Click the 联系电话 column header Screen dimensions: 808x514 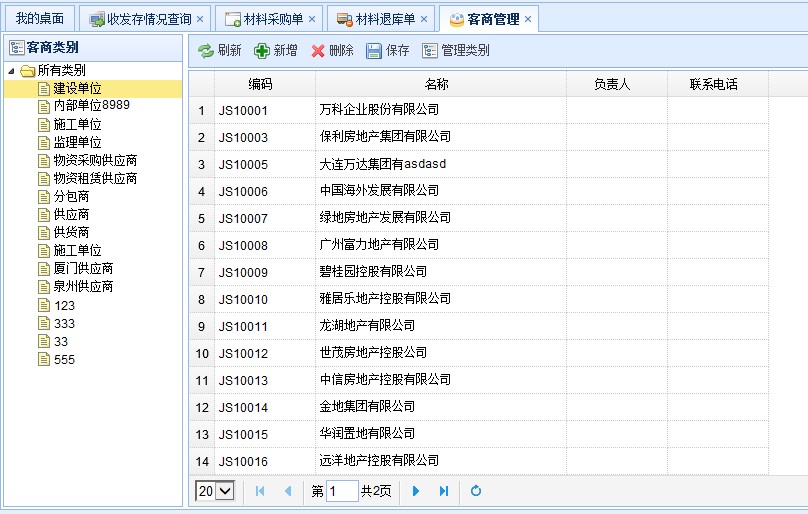tap(718, 84)
